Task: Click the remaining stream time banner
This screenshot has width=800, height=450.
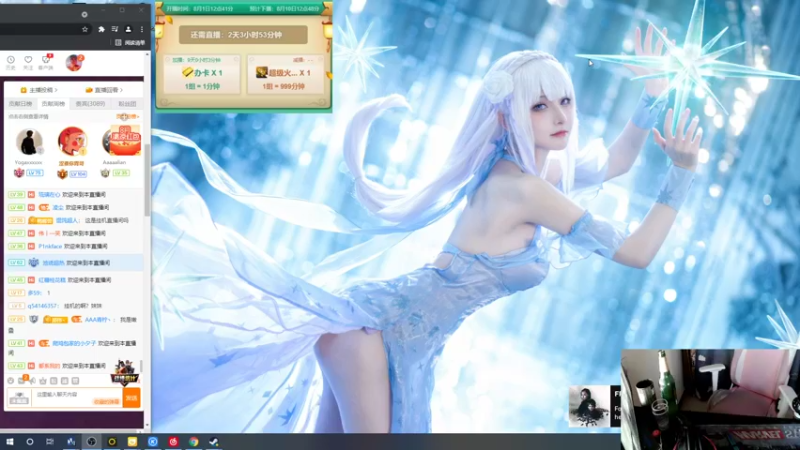Action: [243, 35]
